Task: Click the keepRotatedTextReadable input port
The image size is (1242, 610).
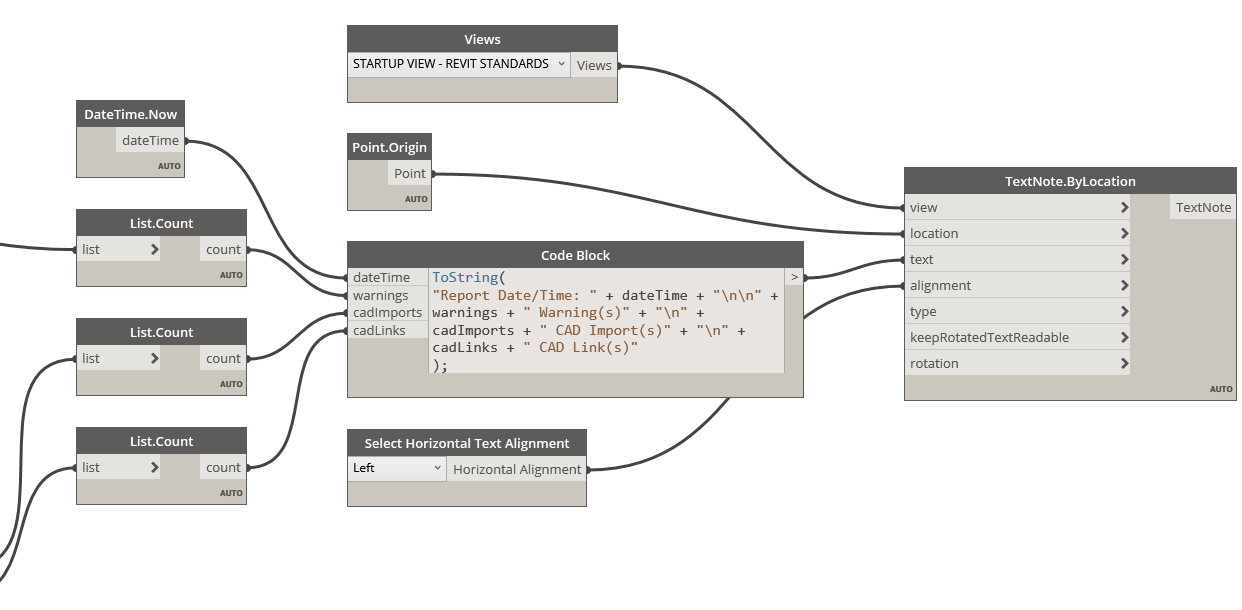Action: 1017,337
